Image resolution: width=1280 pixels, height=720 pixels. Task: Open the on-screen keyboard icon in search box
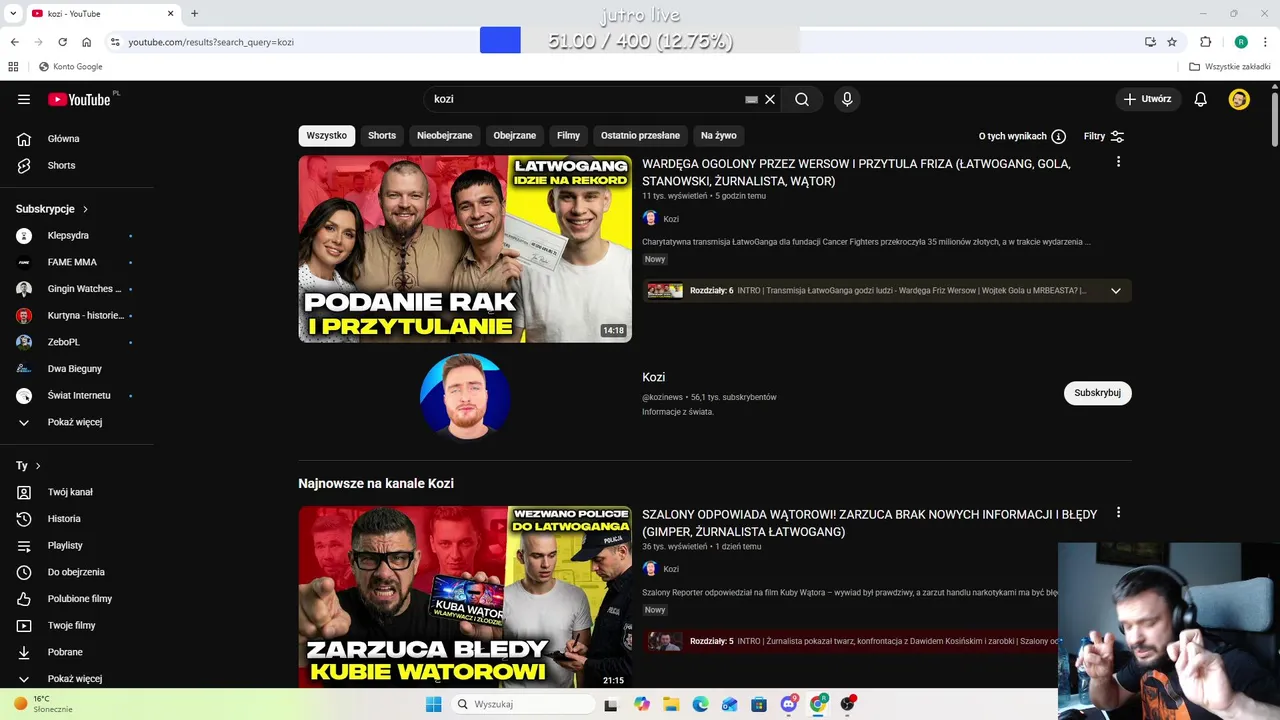751,99
